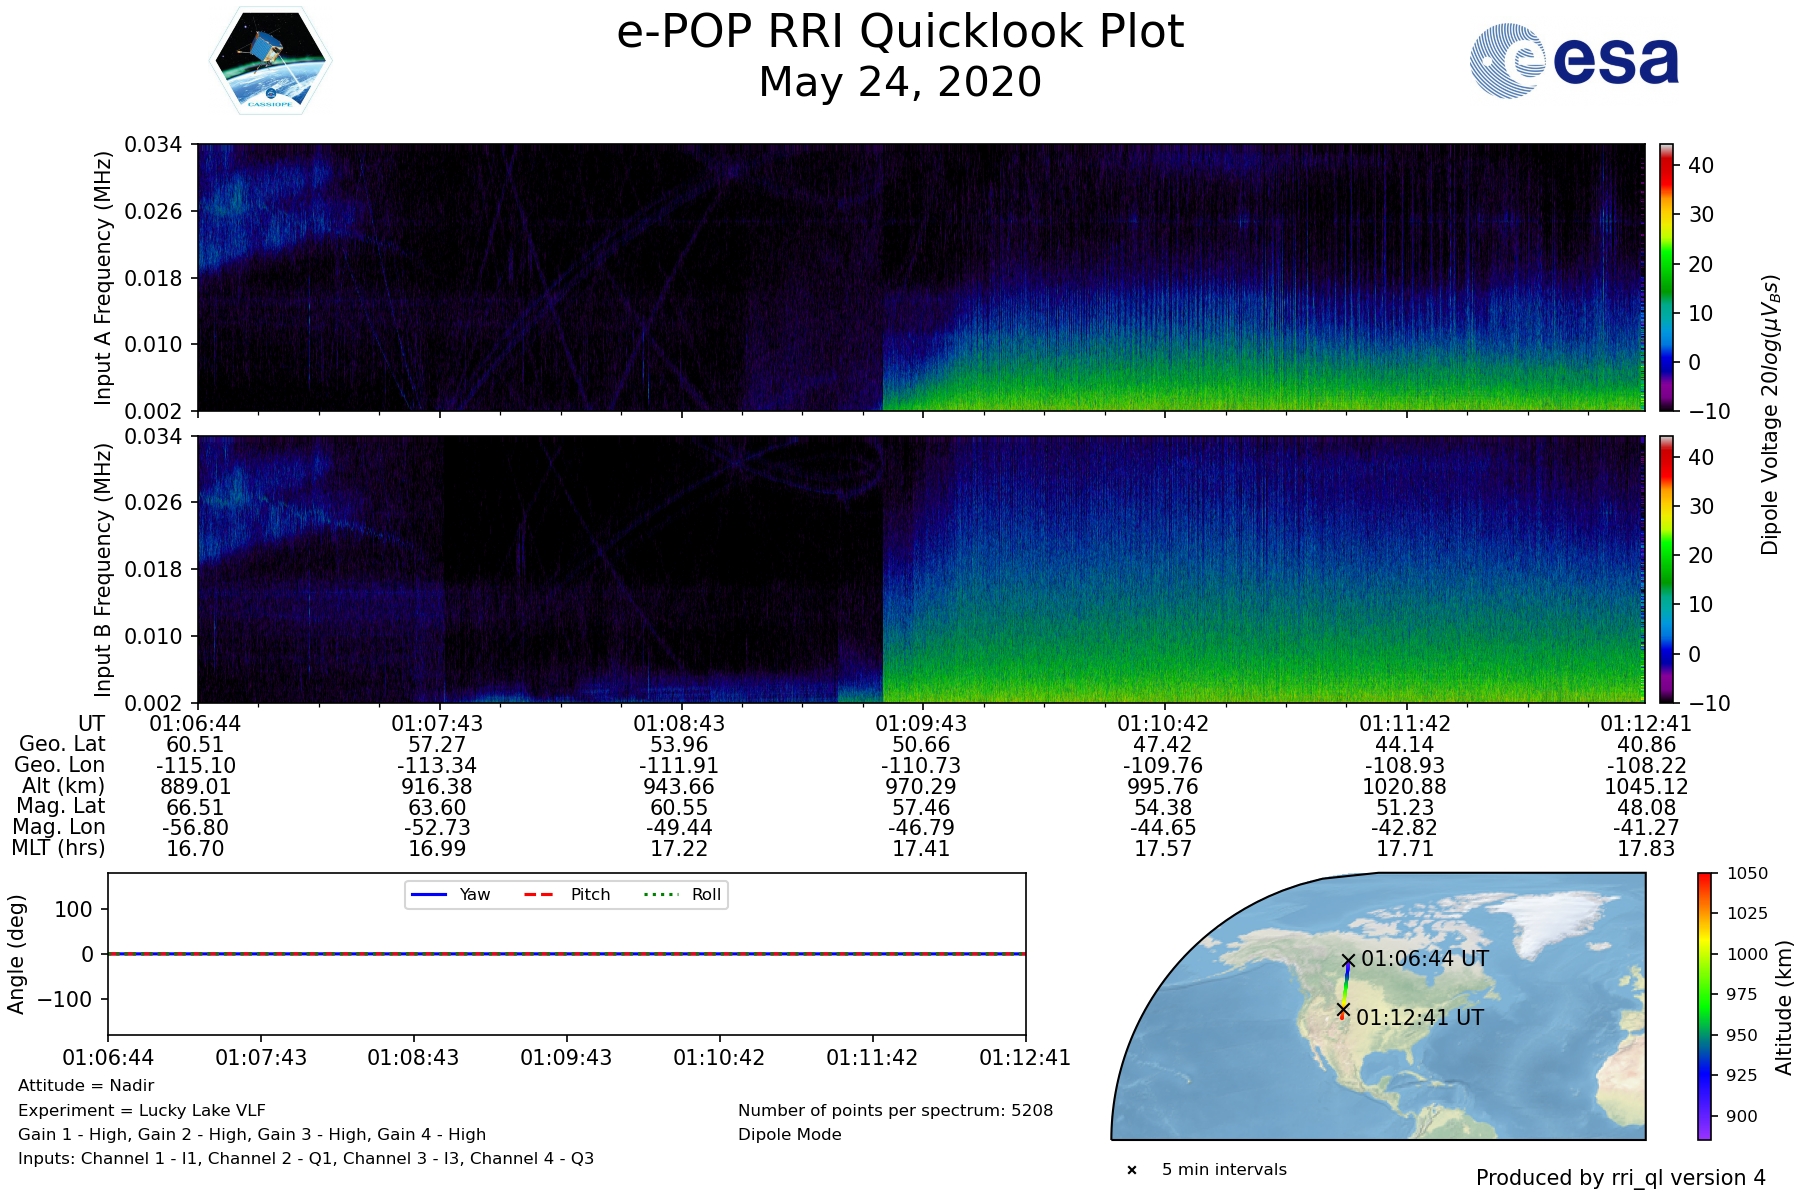Click the 'Produced by rri_ql version 4' text
The image size is (1800, 1200).
coord(1620,1178)
